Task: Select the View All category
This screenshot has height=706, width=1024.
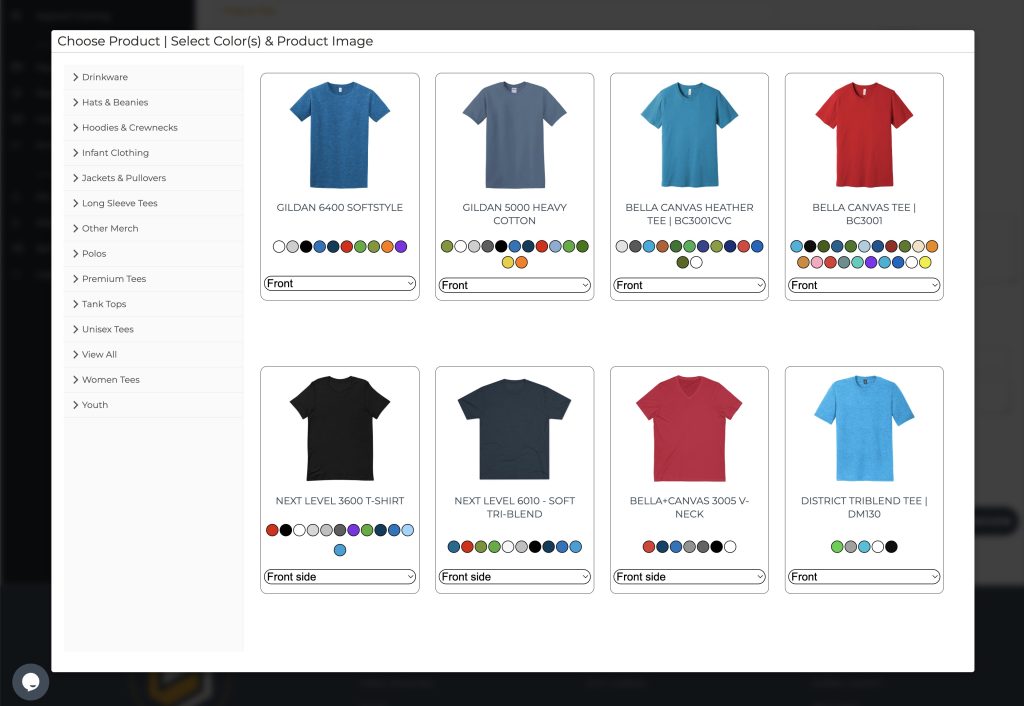Action: coord(99,354)
